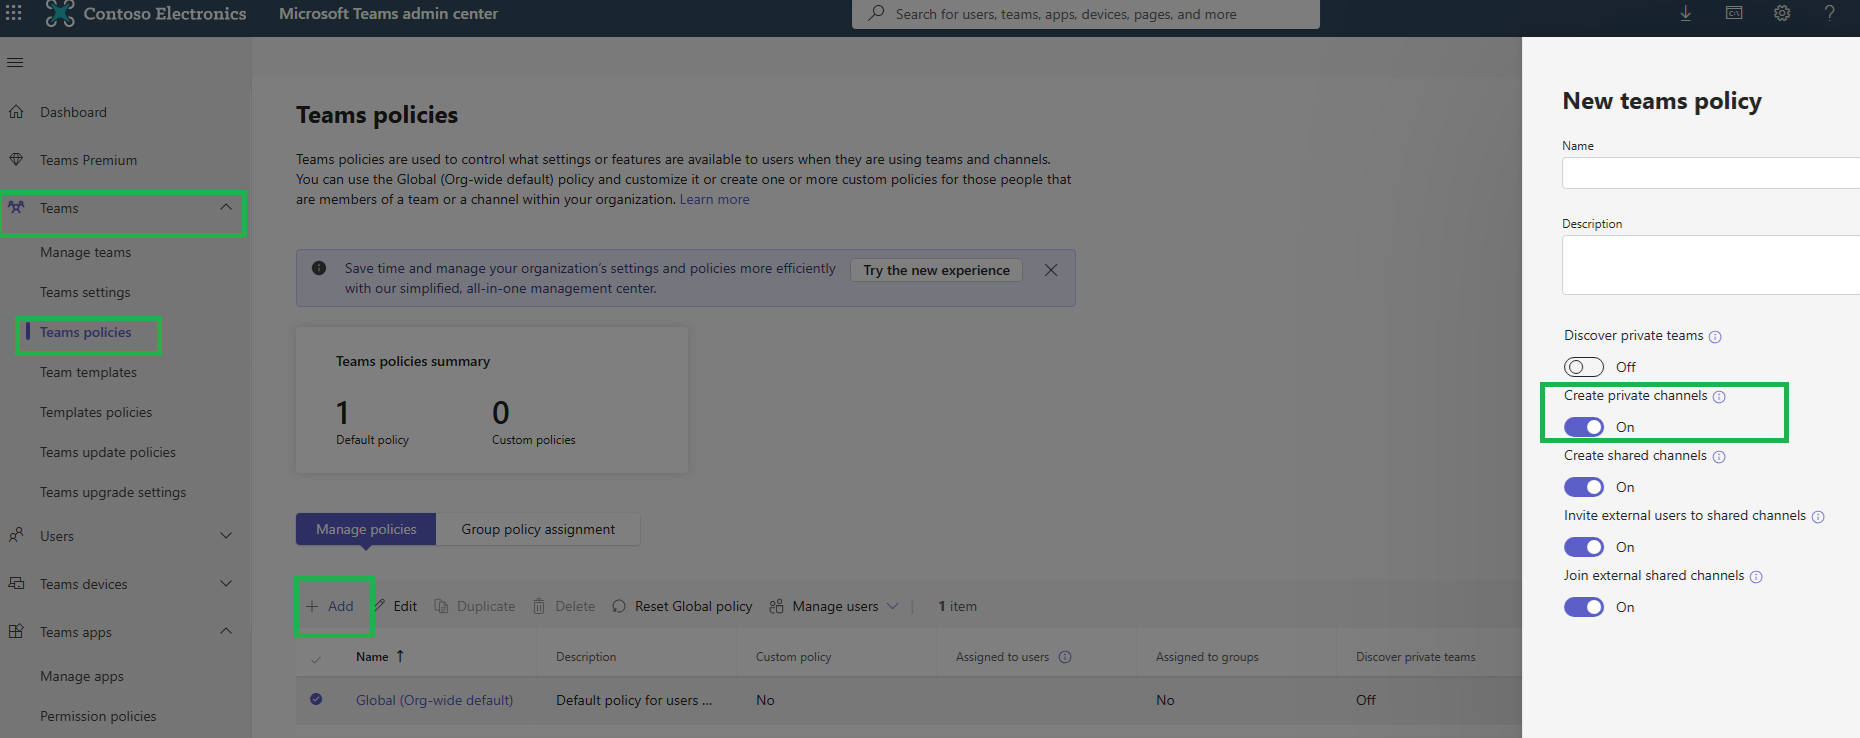Viewport: 1860px width, 738px height.
Task: Open the app launcher waffle icon
Action: tap(14, 13)
